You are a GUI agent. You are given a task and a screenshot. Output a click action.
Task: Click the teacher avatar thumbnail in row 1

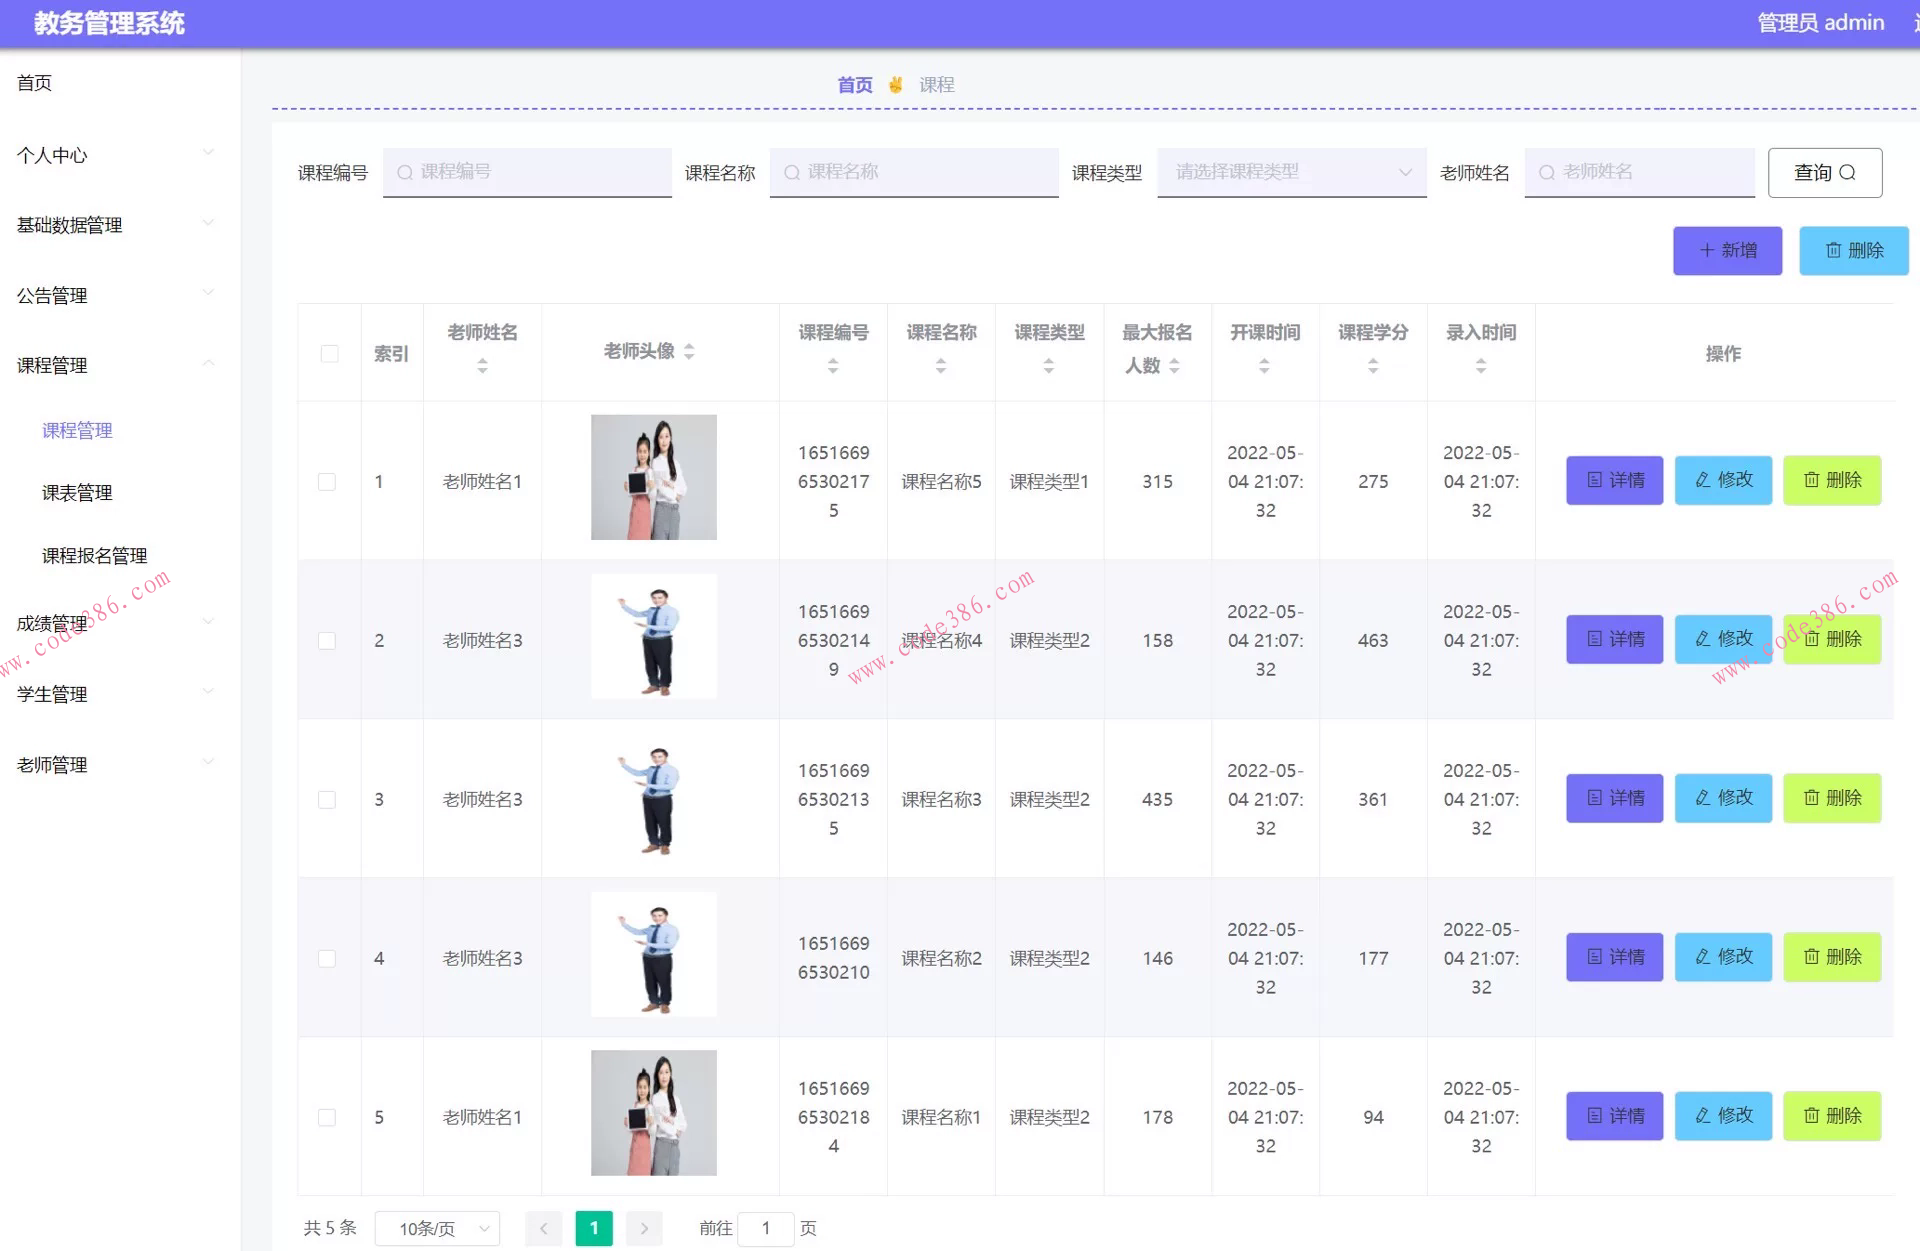[653, 477]
